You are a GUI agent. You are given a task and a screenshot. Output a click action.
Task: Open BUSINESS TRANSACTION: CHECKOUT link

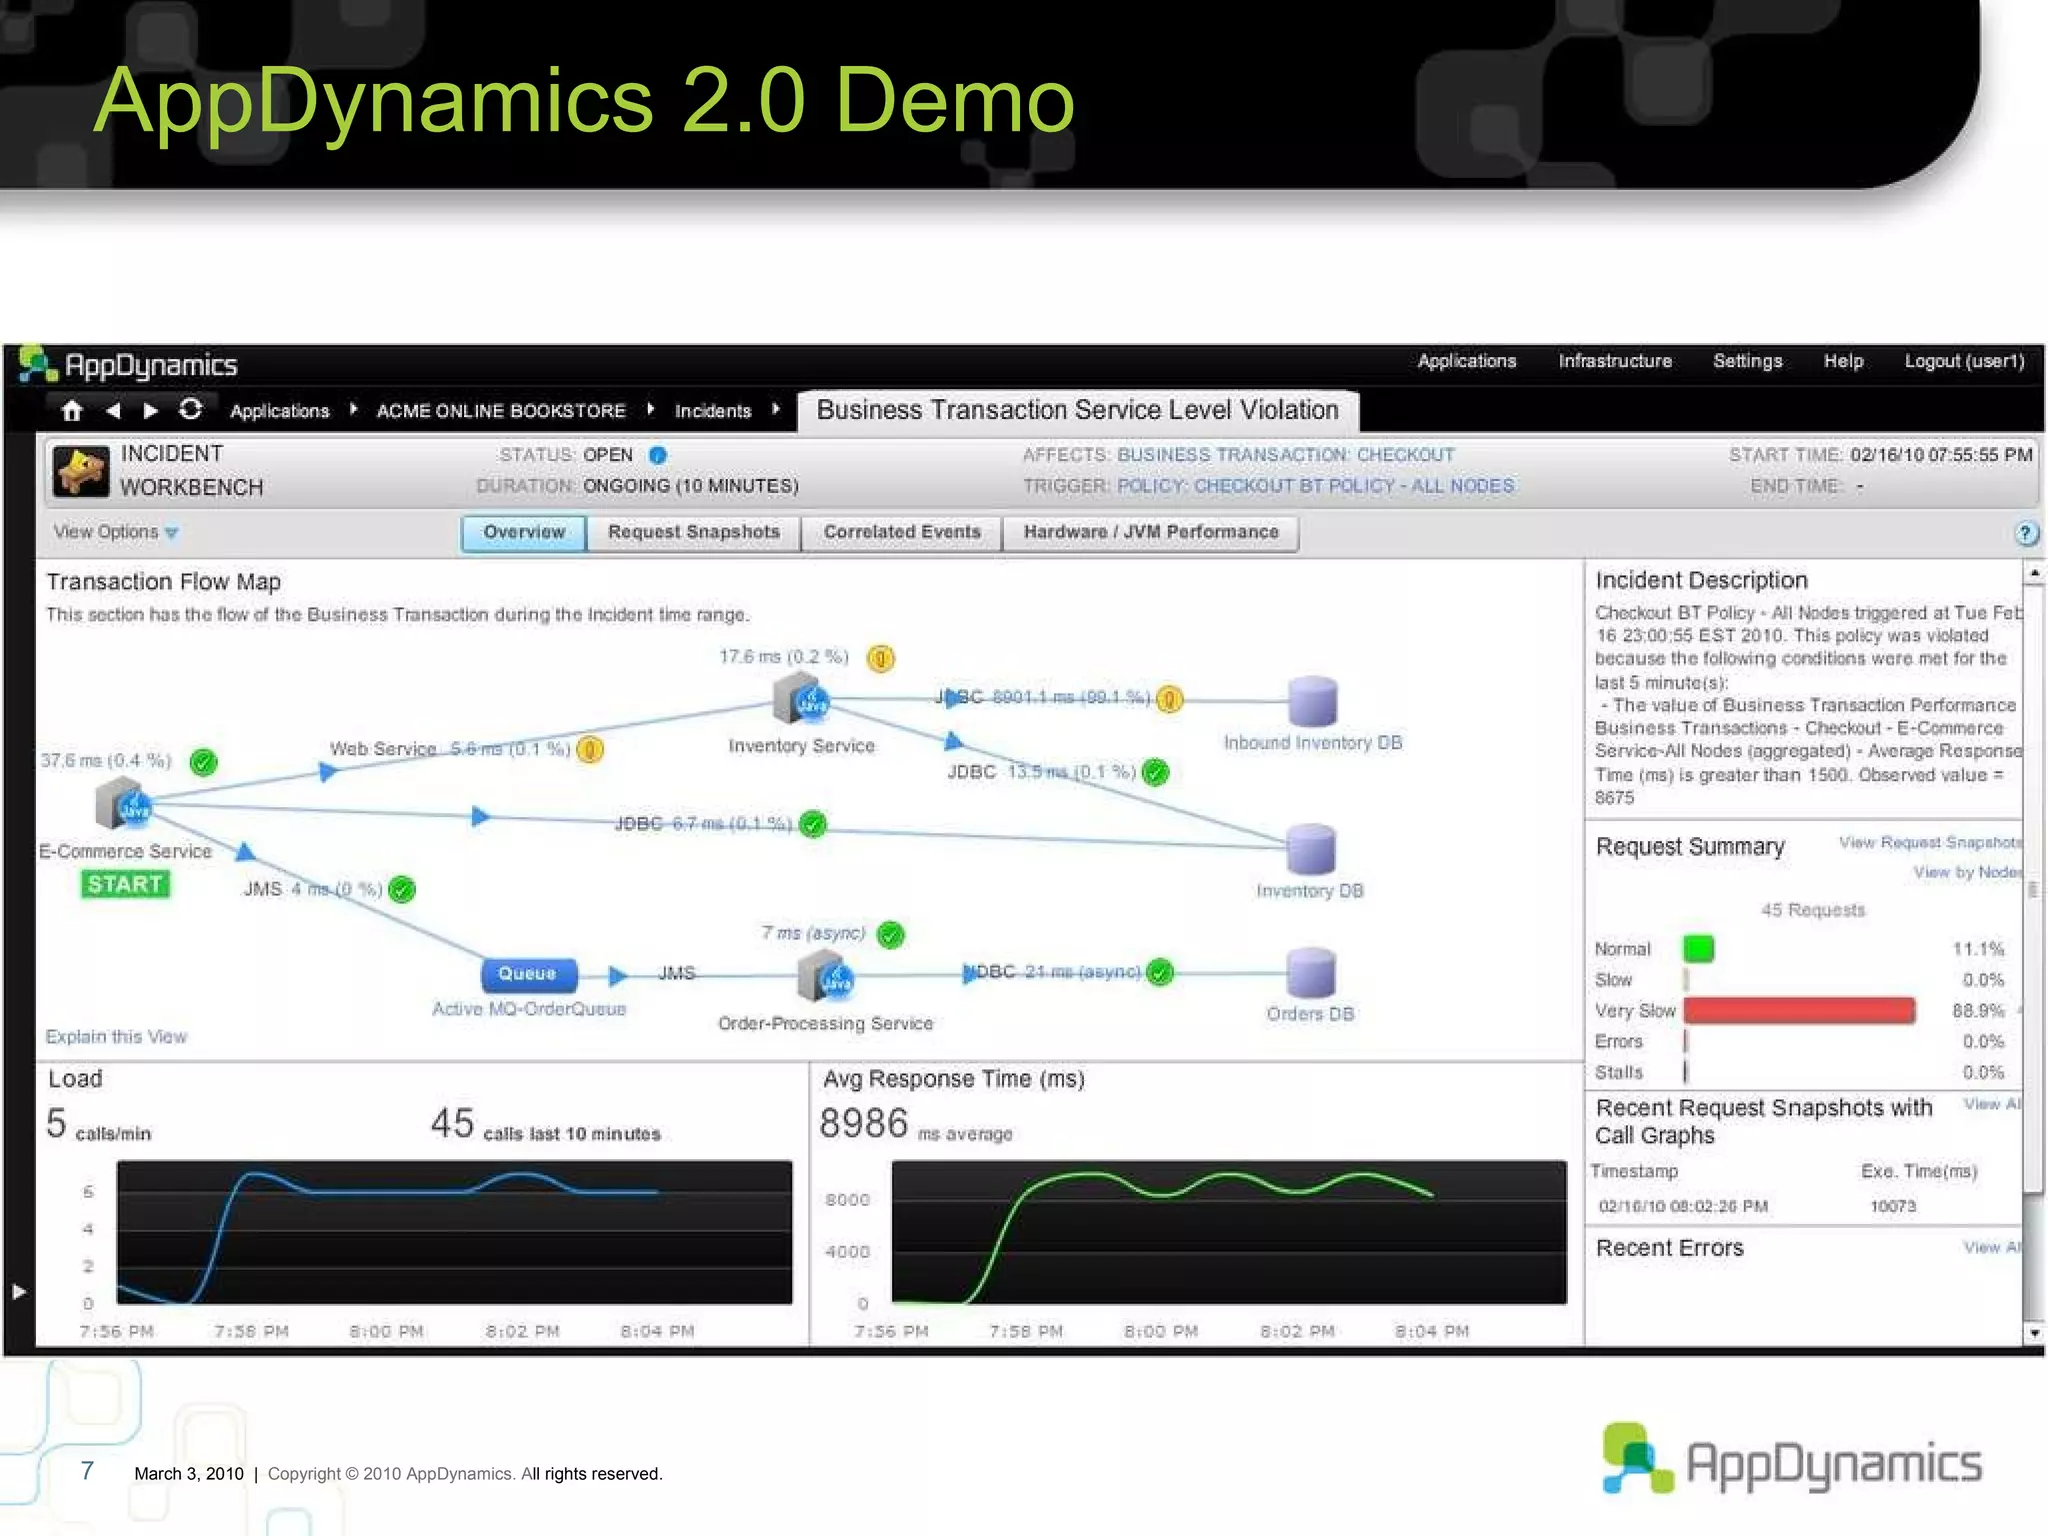(x=1286, y=455)
